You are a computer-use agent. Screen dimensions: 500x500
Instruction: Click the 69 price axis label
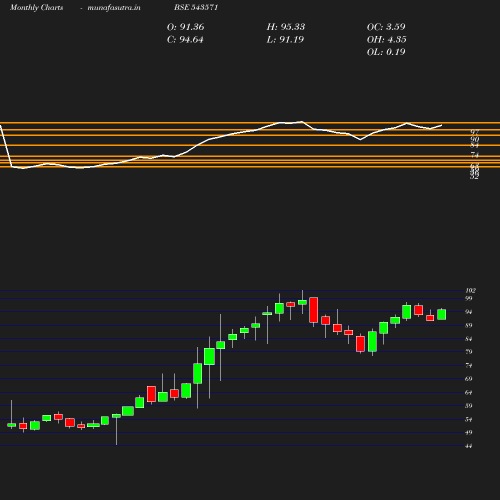coord(469,379)
